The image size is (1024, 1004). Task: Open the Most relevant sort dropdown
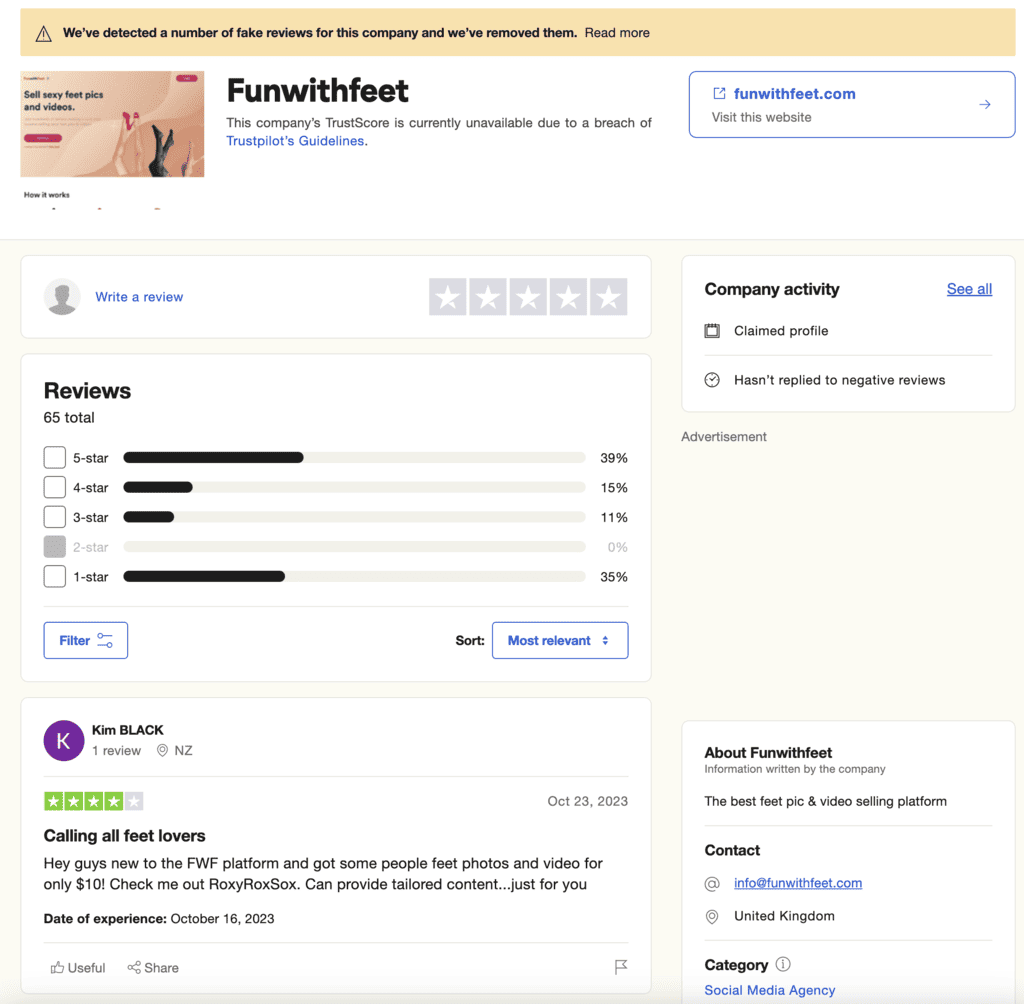(x=560, y=640)
